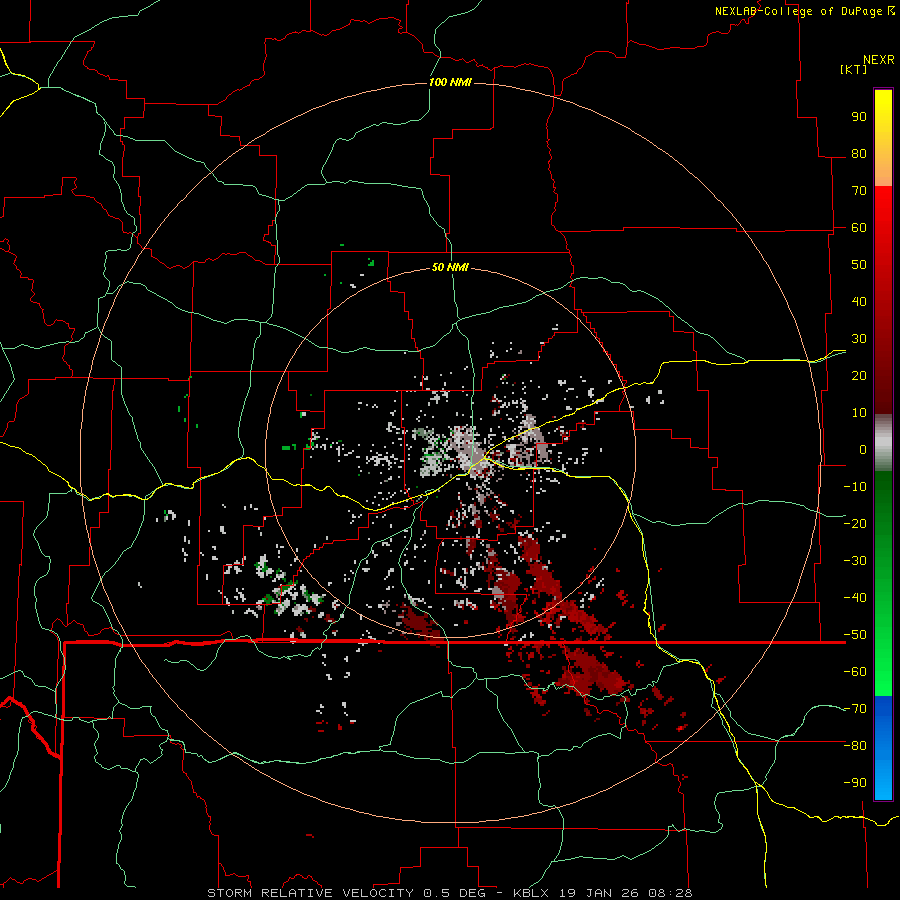Viewport: 900px width, 900px height.
Task: Click the -30 value on the velocity scale
Action: pyautogui.click(x=855, y=561)
